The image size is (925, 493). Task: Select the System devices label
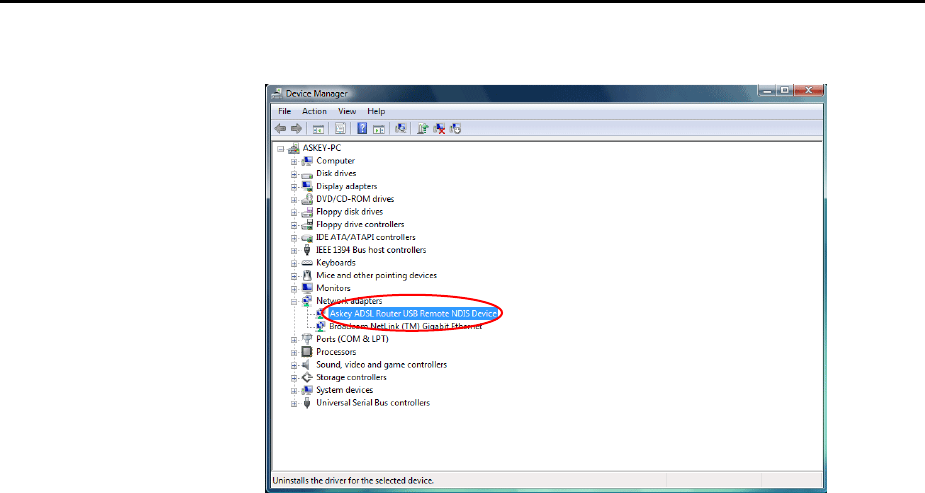coord(345,390)
